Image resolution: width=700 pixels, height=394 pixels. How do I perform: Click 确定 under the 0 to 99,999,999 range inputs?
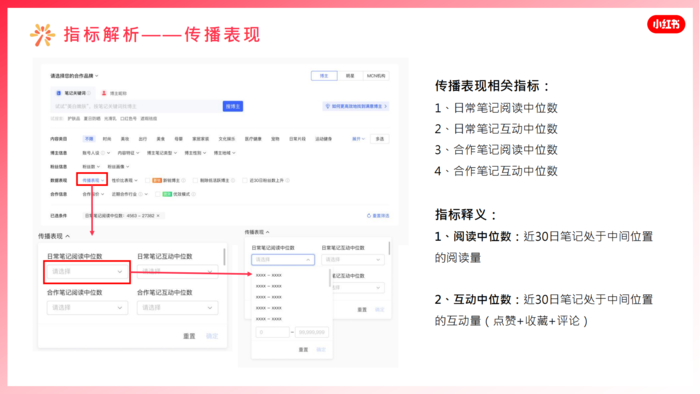coord(321,349)
